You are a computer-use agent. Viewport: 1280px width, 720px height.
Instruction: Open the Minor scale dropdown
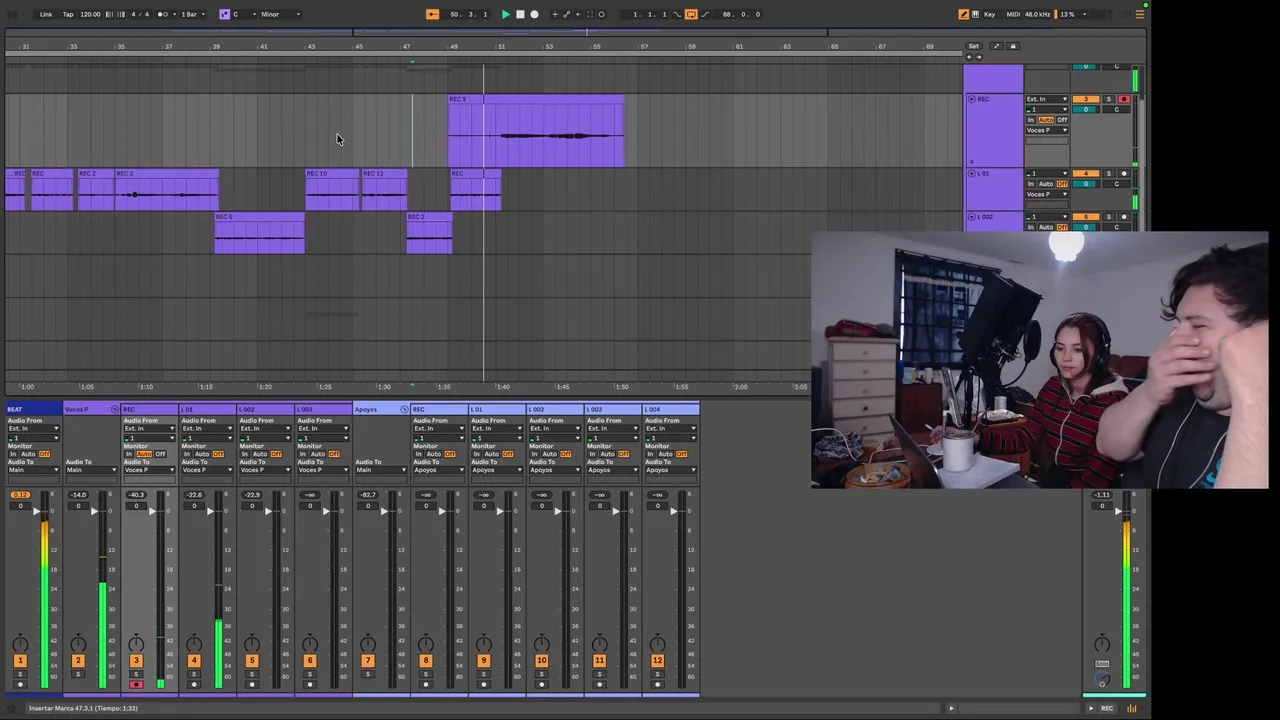pyautogui.click(x=280, y=14)
